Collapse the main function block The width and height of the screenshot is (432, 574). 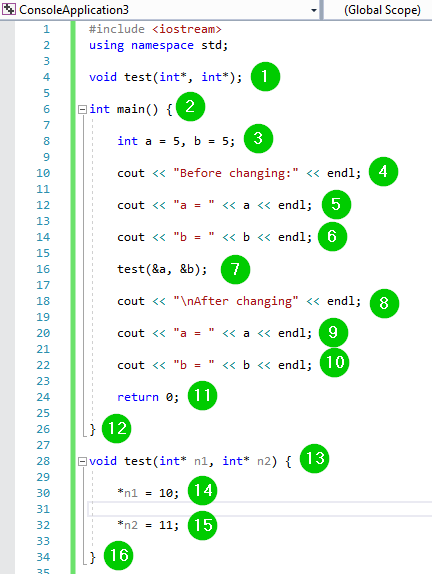pos(82,109)
